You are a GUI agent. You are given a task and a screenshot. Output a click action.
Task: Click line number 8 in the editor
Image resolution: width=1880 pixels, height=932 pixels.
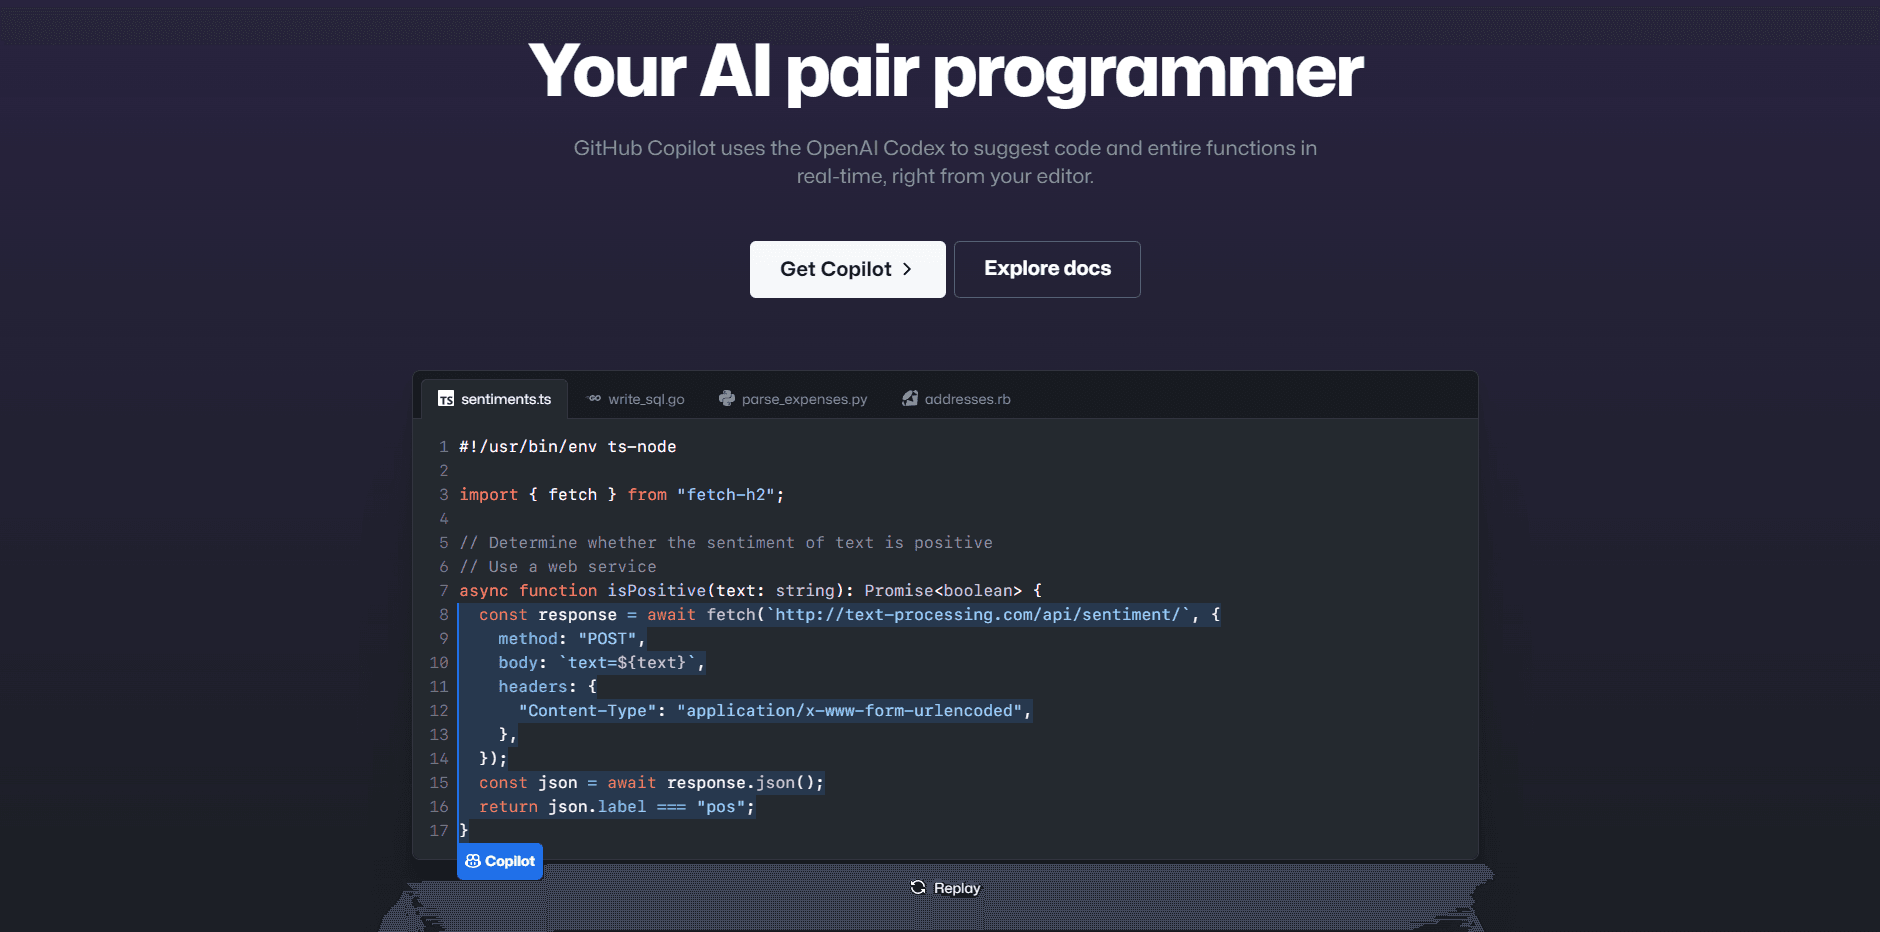[x=443, y=614]
